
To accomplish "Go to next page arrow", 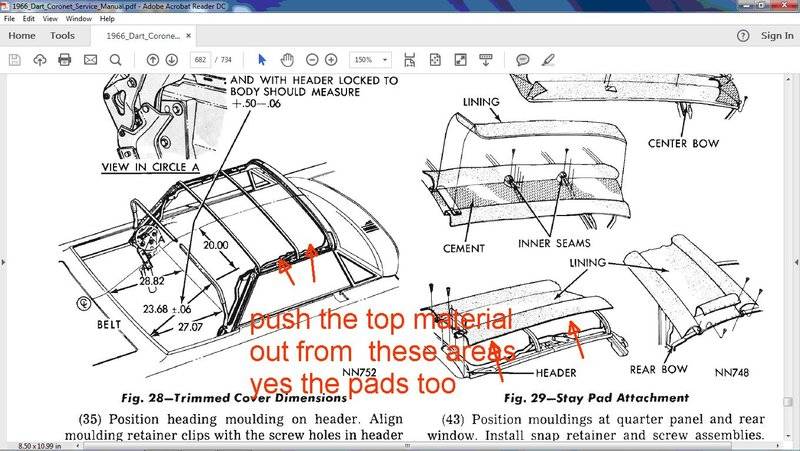I will pyautogui.click(x=172, y=60).
